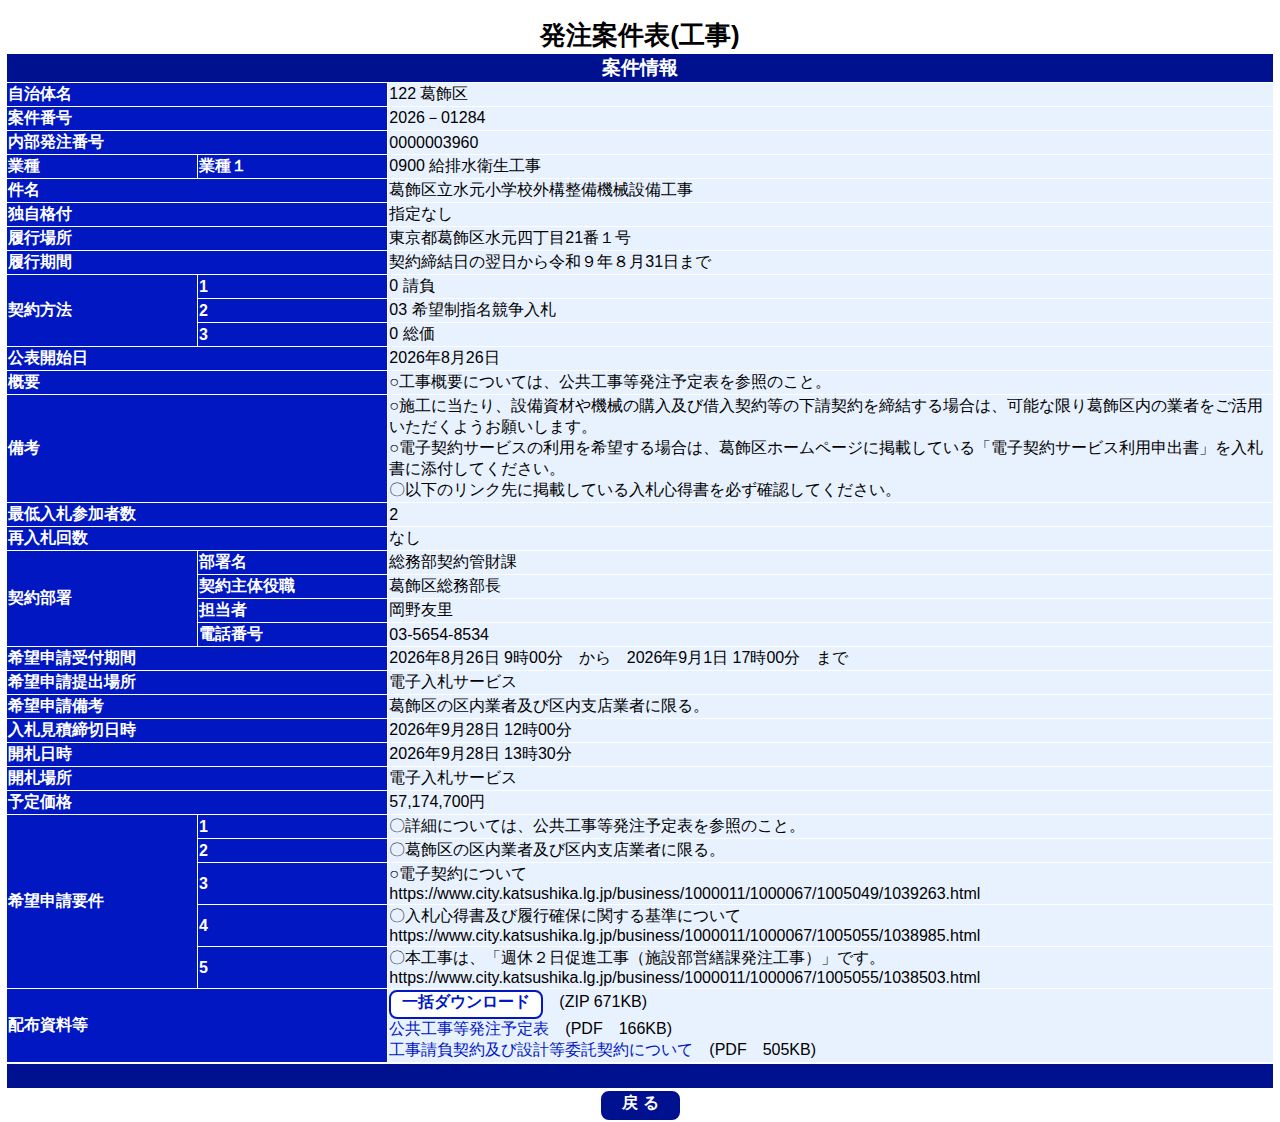Click the 概要 row description text
1280x1122 pixels.
(608, 381)
